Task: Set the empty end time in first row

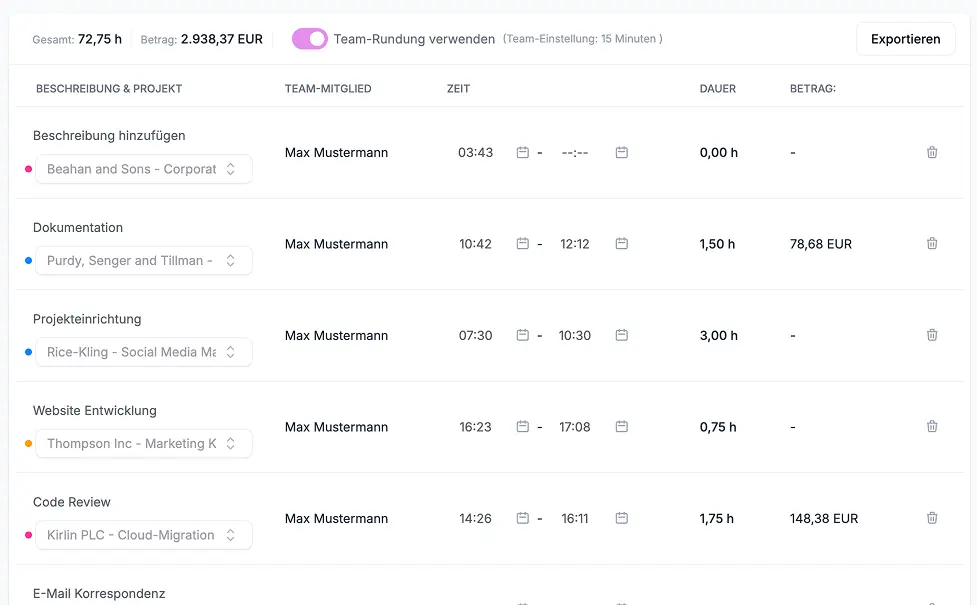Action: pos(575,153)
